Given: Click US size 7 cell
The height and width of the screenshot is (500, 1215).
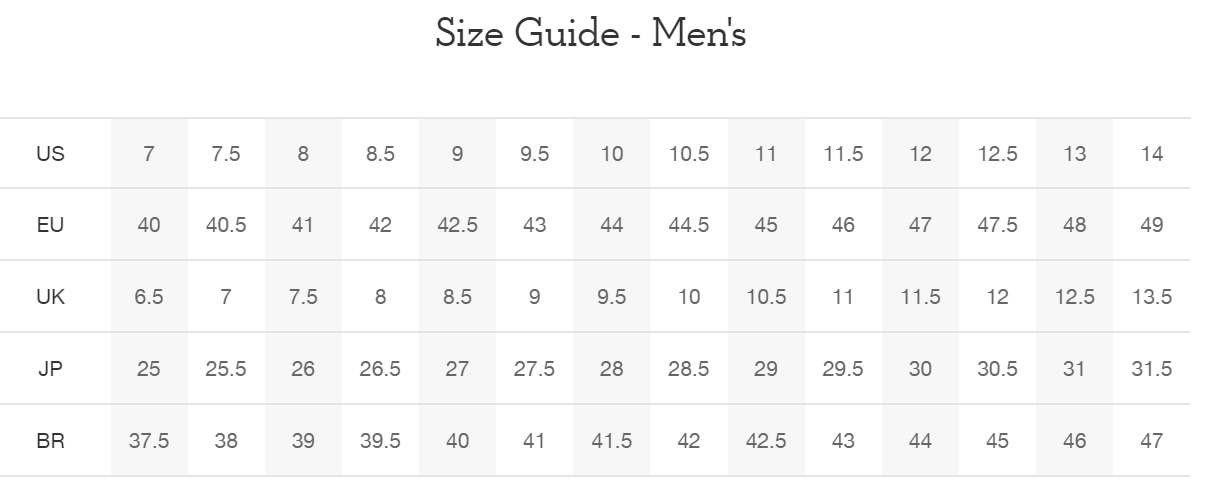Looking at the screenshot, I should click(149, 154).
